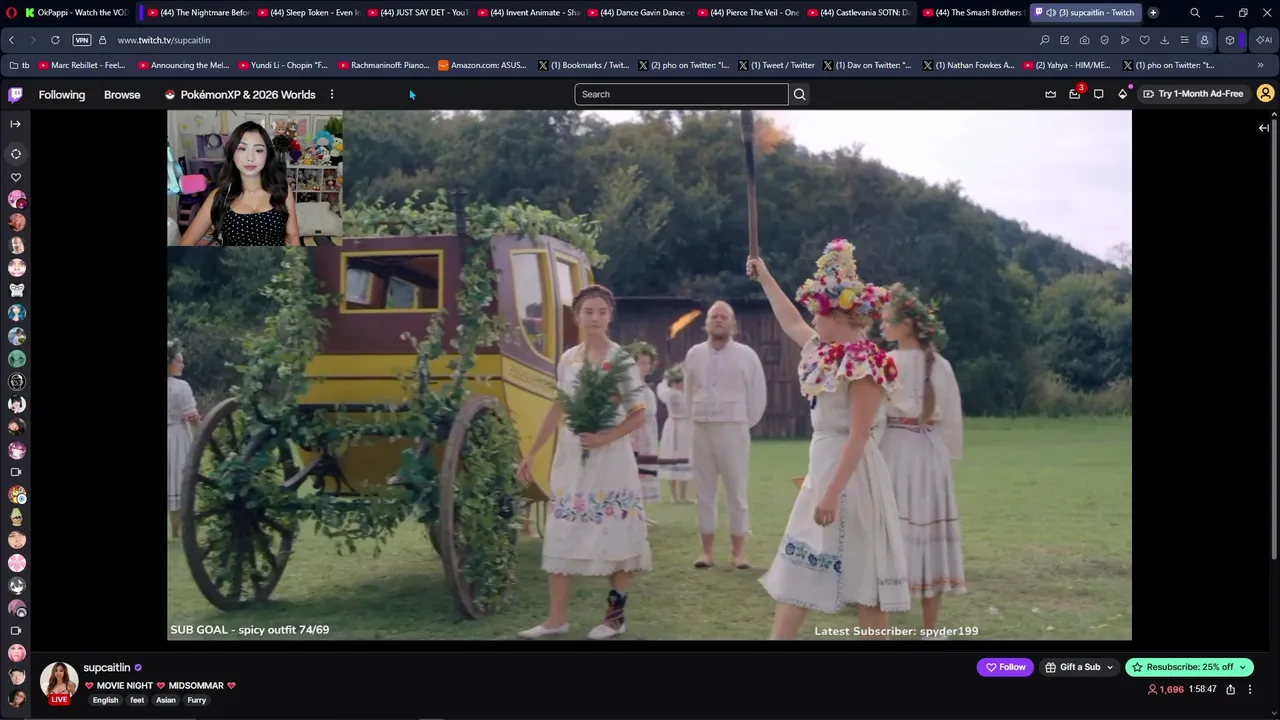
Task: Open Rachmaninoff: Piano bookmark
Action: click(383, 65)
